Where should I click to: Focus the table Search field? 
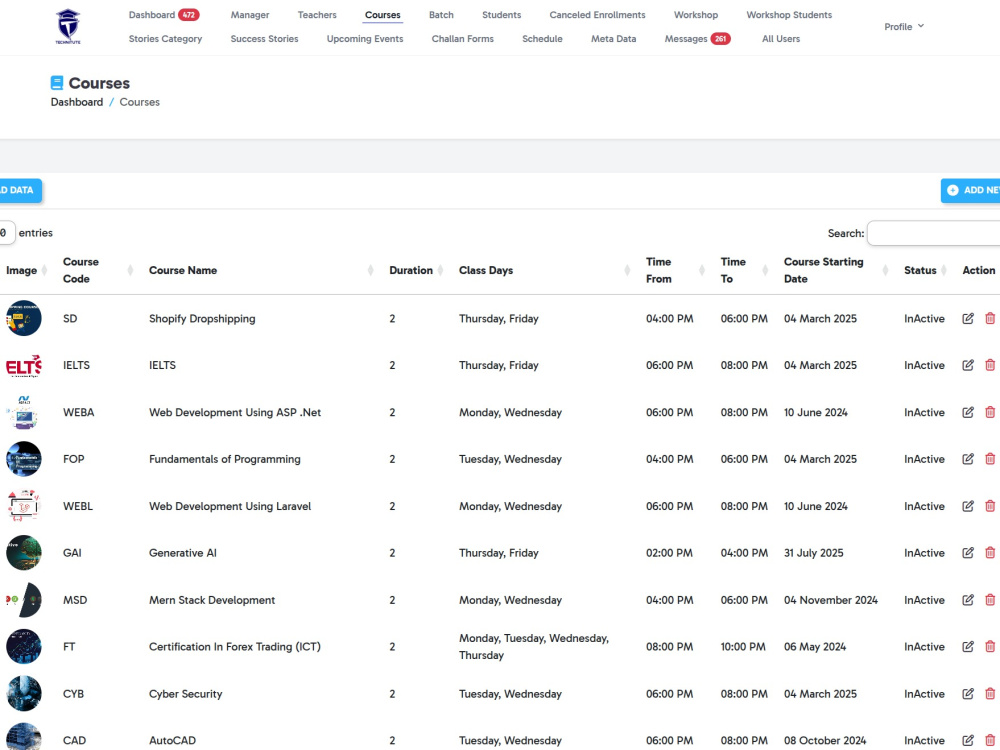click(934, 233)
